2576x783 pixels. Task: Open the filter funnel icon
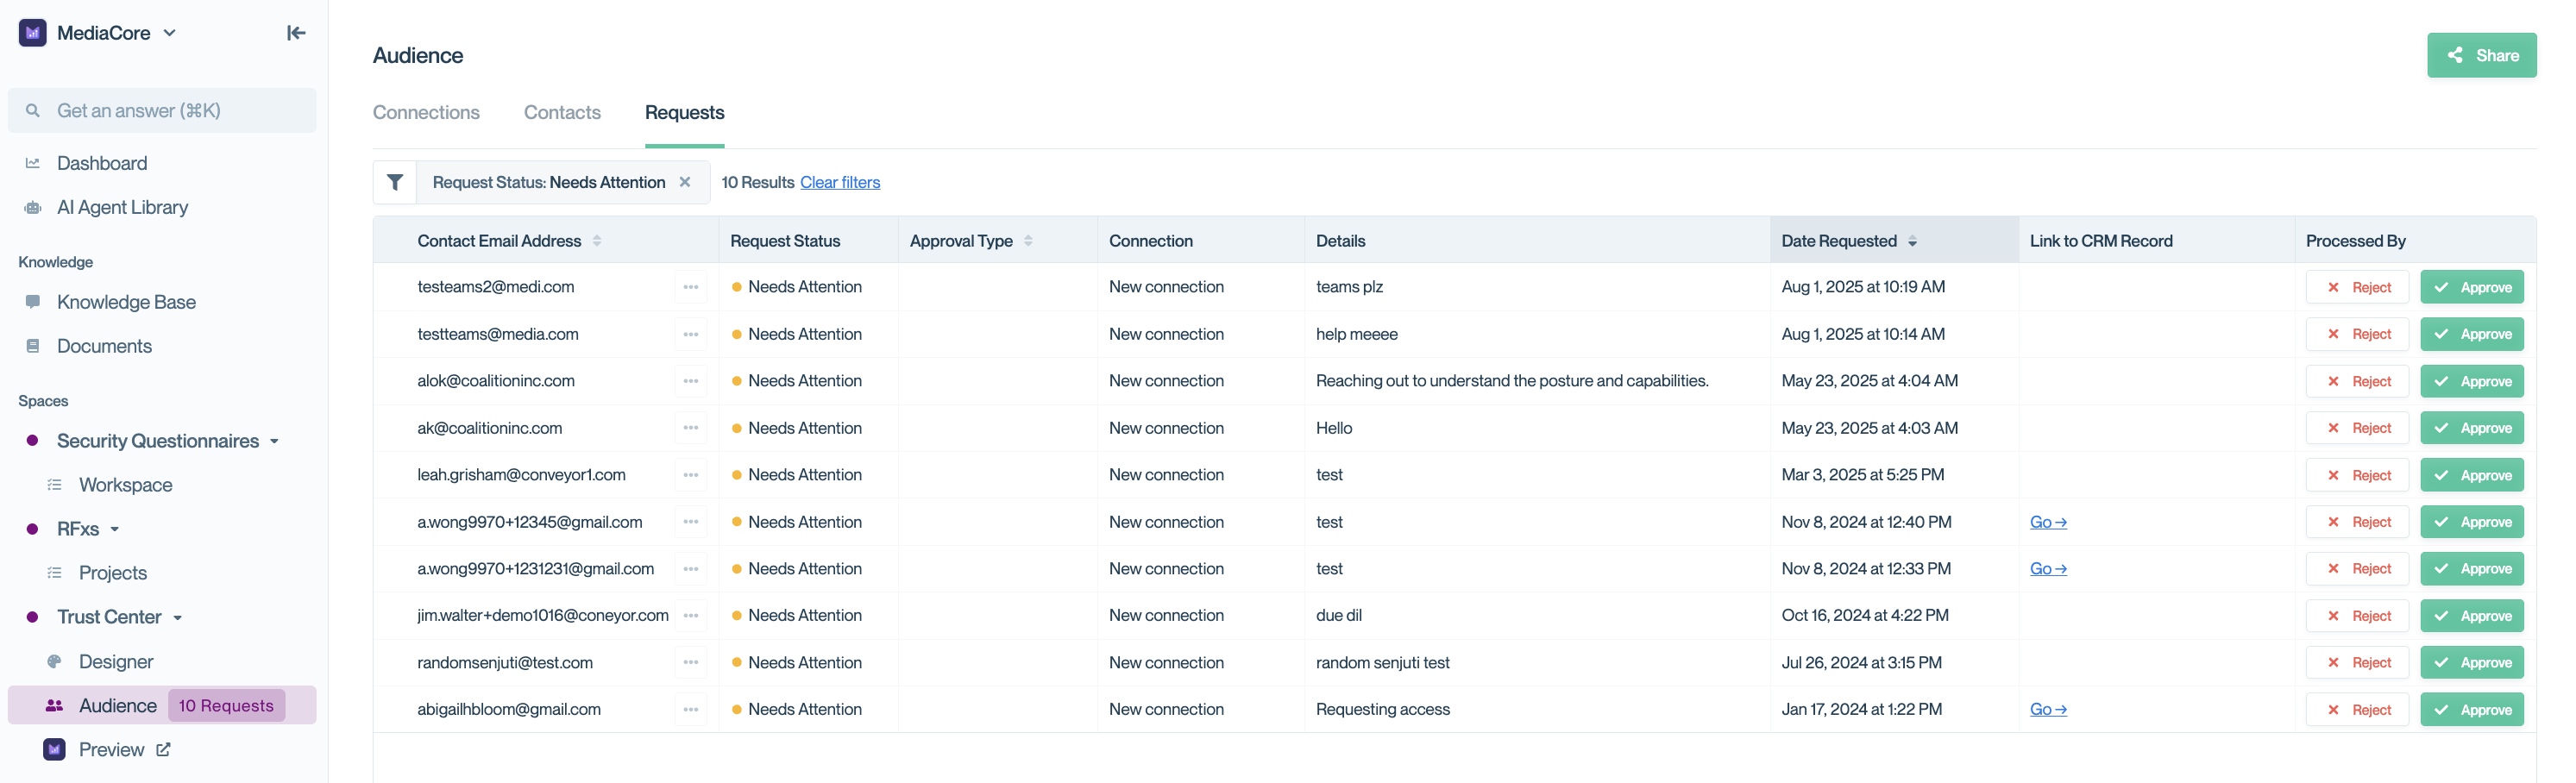click(x=395, y=182)
